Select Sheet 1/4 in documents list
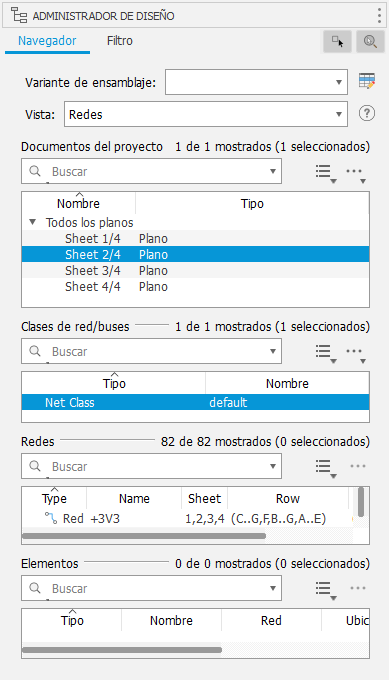The height and width of the screenshot is (680, 389). 196,239
